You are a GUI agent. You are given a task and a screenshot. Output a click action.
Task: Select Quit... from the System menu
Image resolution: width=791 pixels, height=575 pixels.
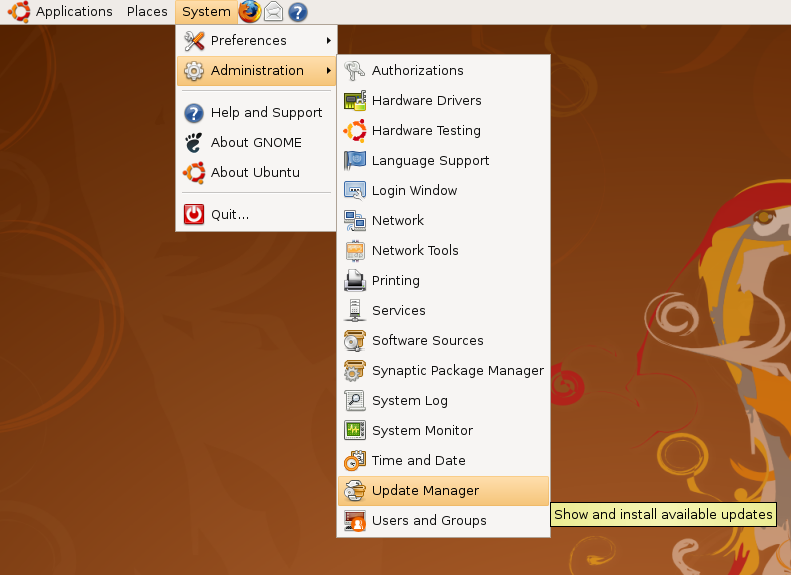pos(257,214)
